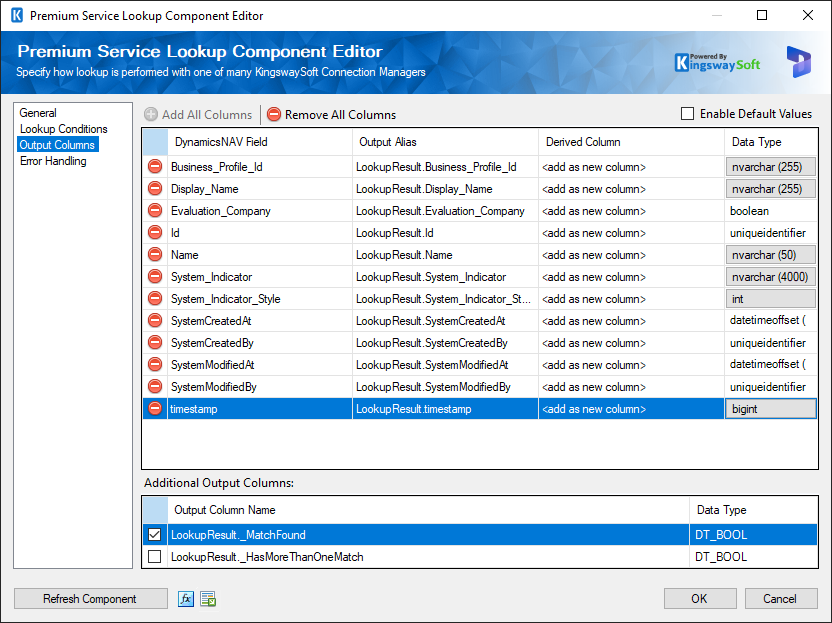Maximize the editor window

[762, 15]
